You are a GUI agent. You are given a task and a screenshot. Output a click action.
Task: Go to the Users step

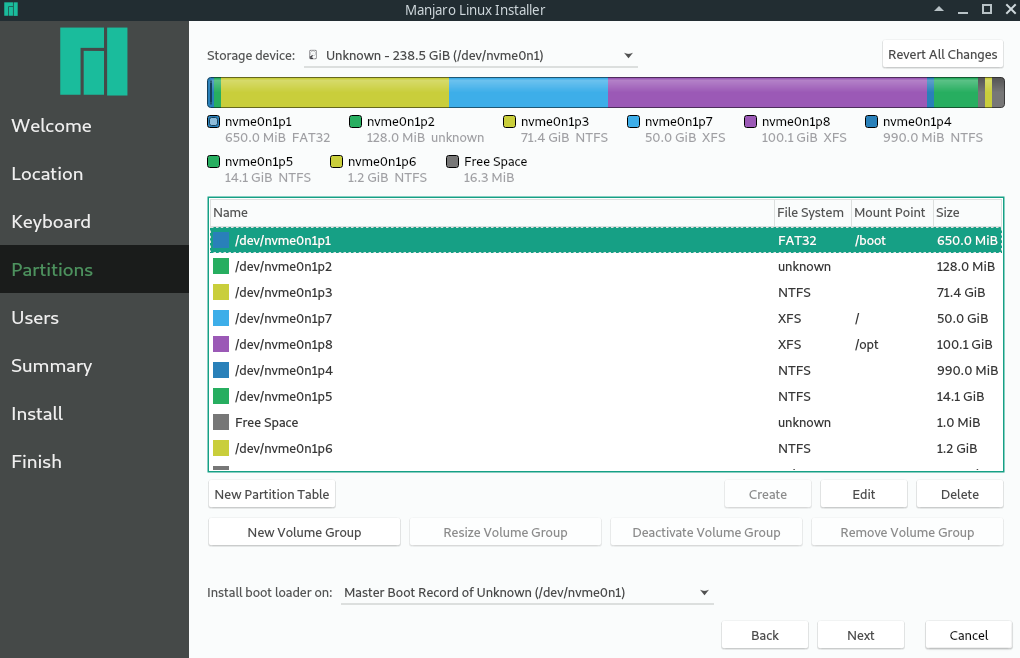[94, 317]
